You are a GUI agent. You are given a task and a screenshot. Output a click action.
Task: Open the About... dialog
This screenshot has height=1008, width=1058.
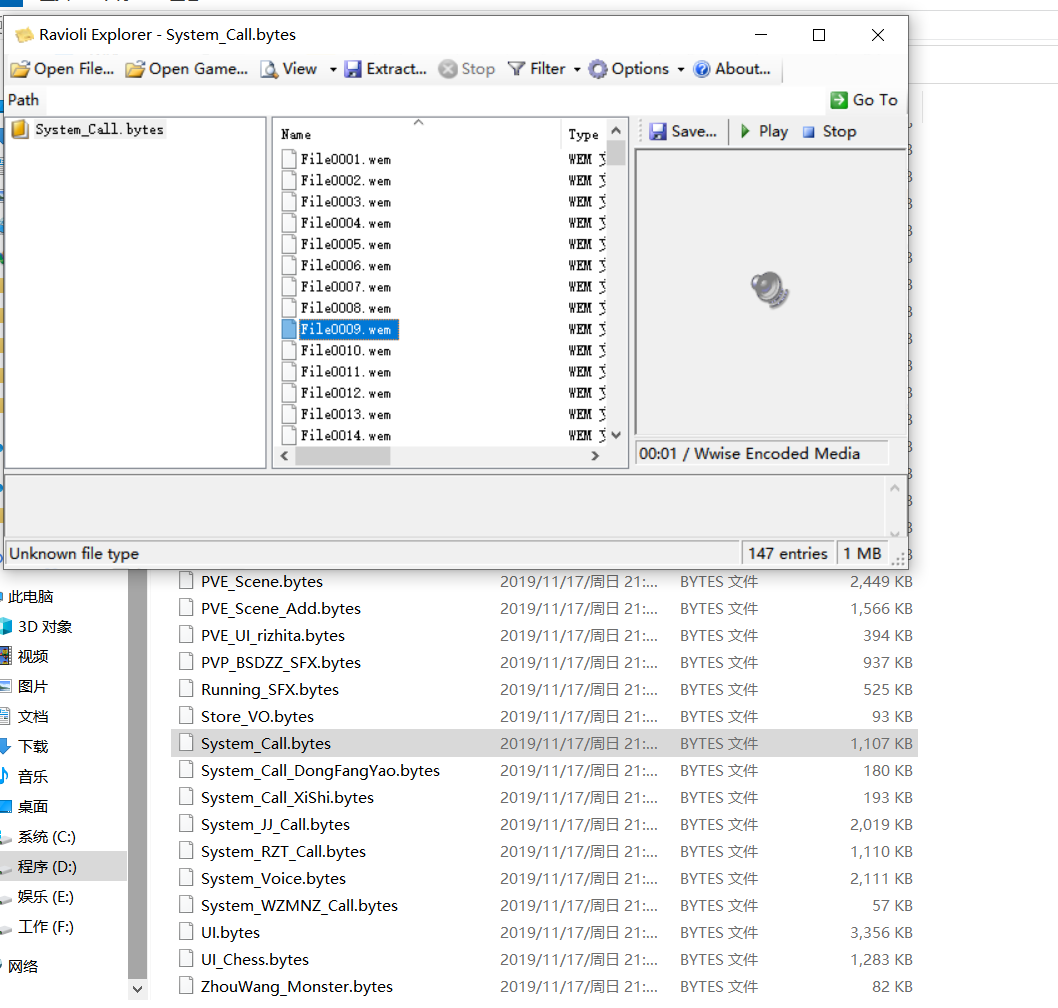(732, 69)
